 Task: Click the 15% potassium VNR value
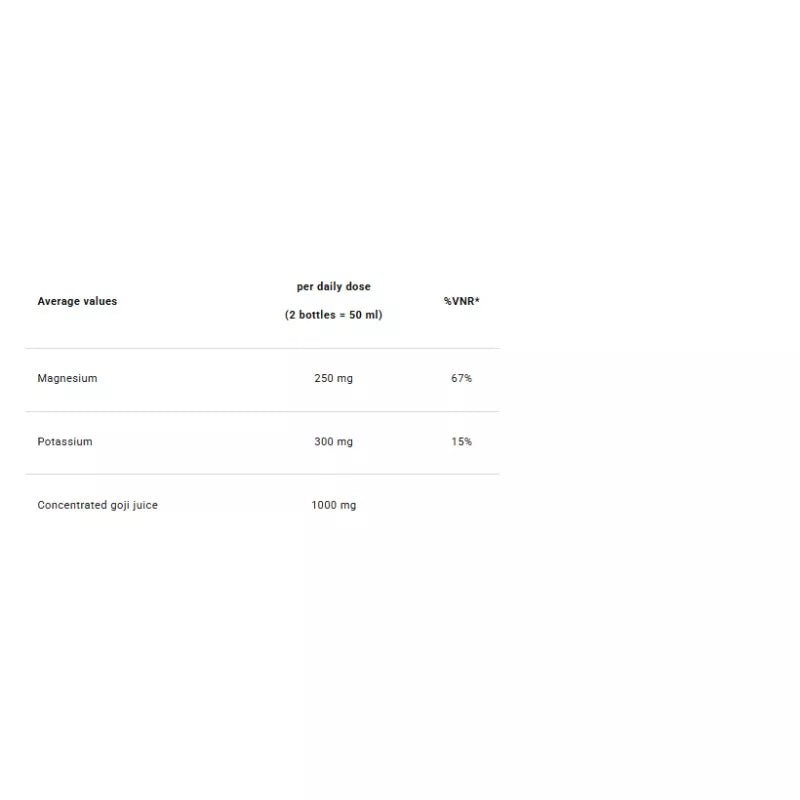(461, 442)
